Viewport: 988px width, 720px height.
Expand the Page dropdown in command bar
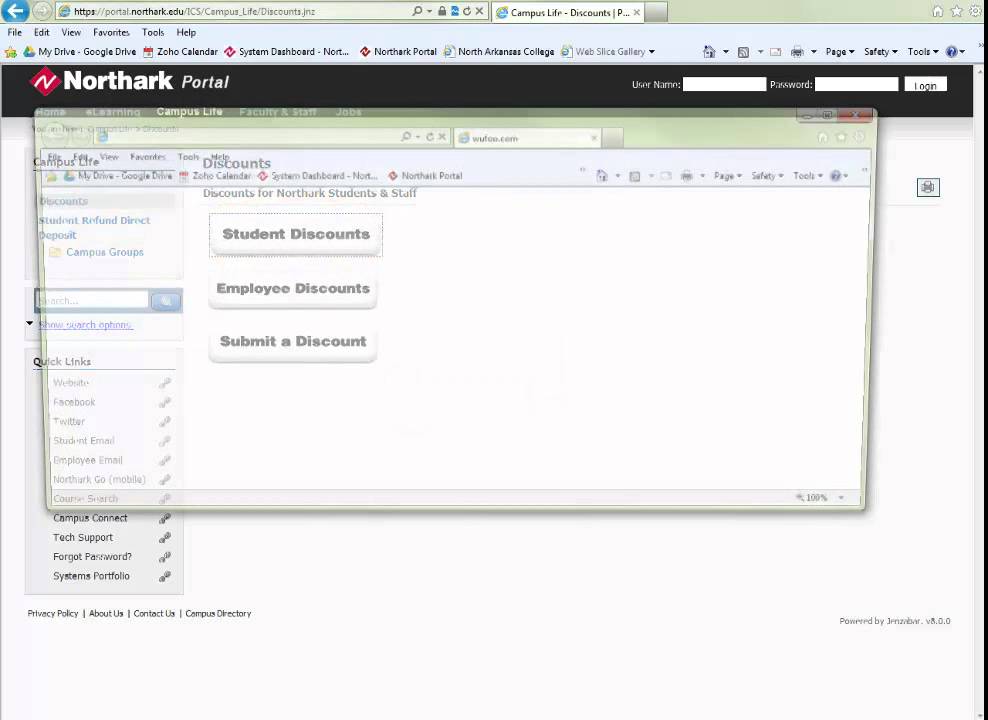point(840,52)
